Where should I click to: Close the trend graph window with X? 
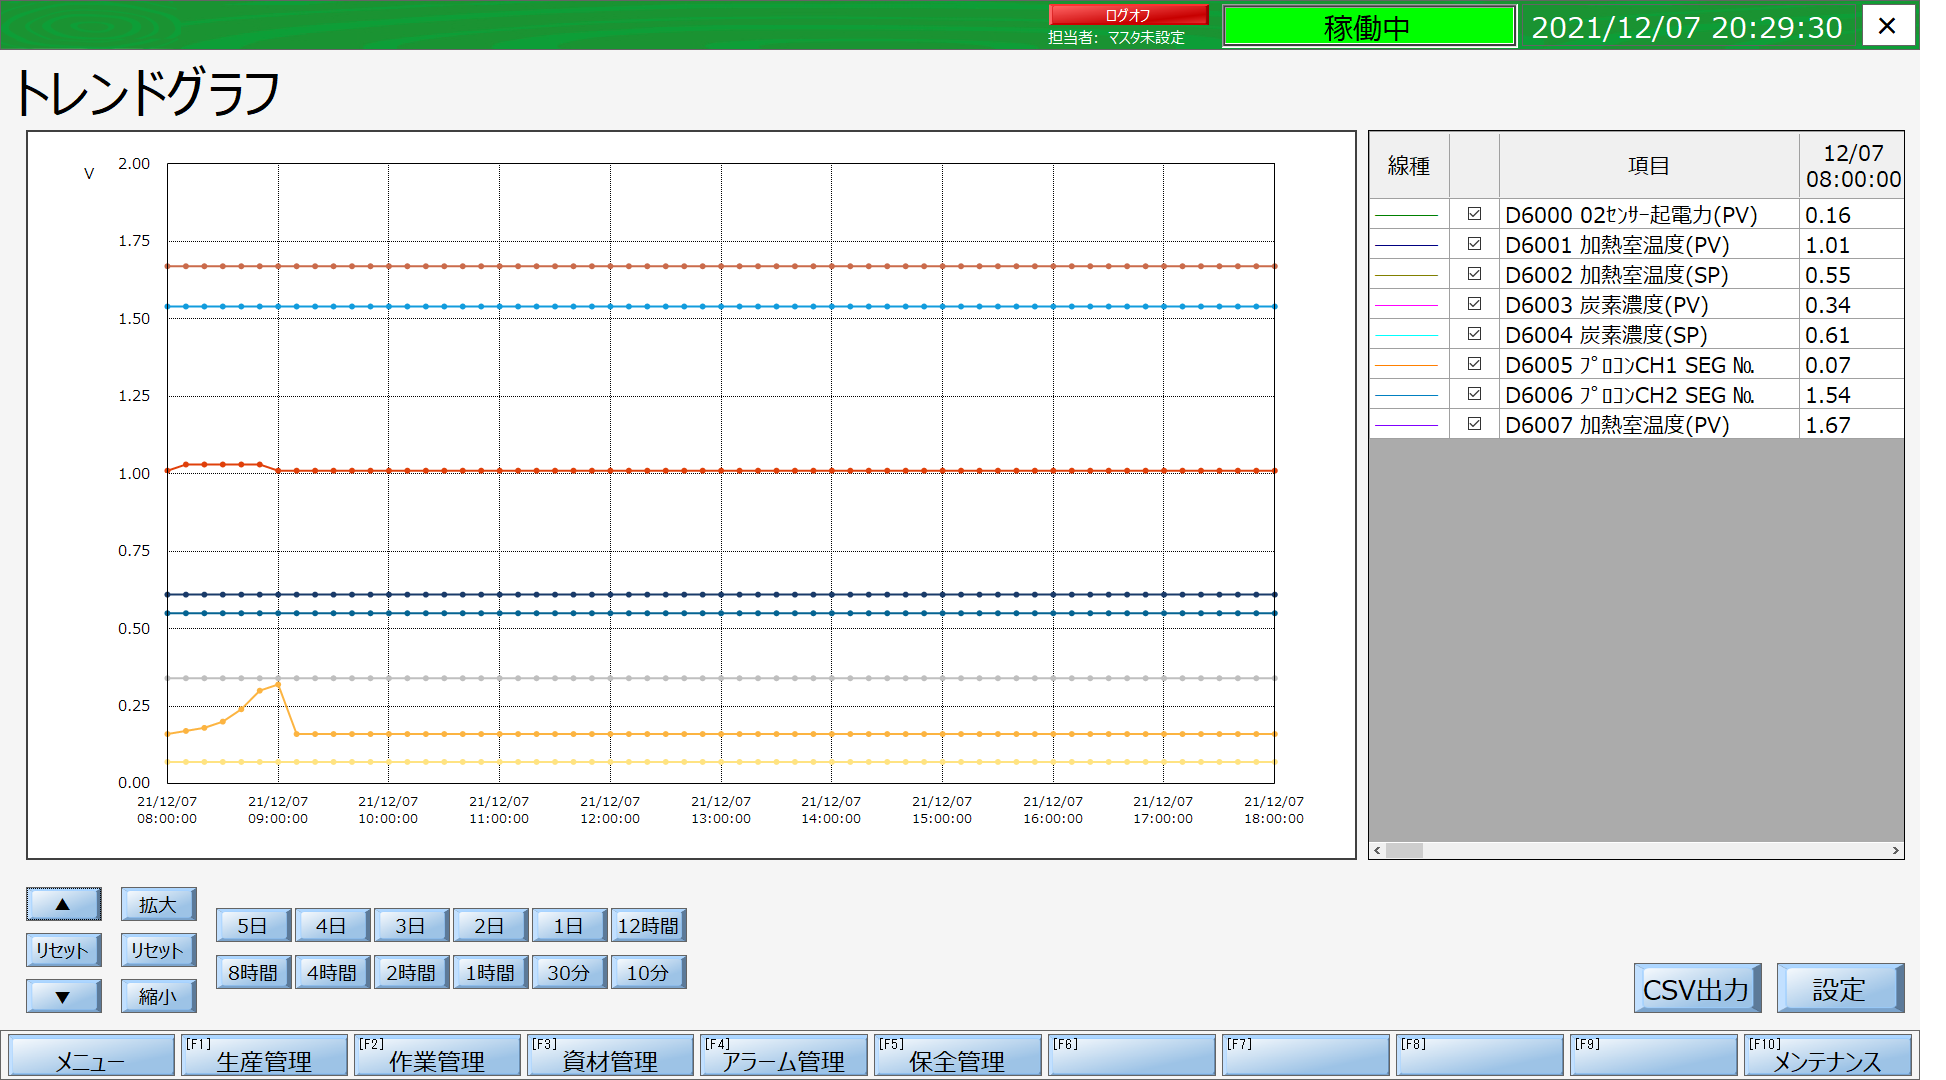[x=1888, y=26]
